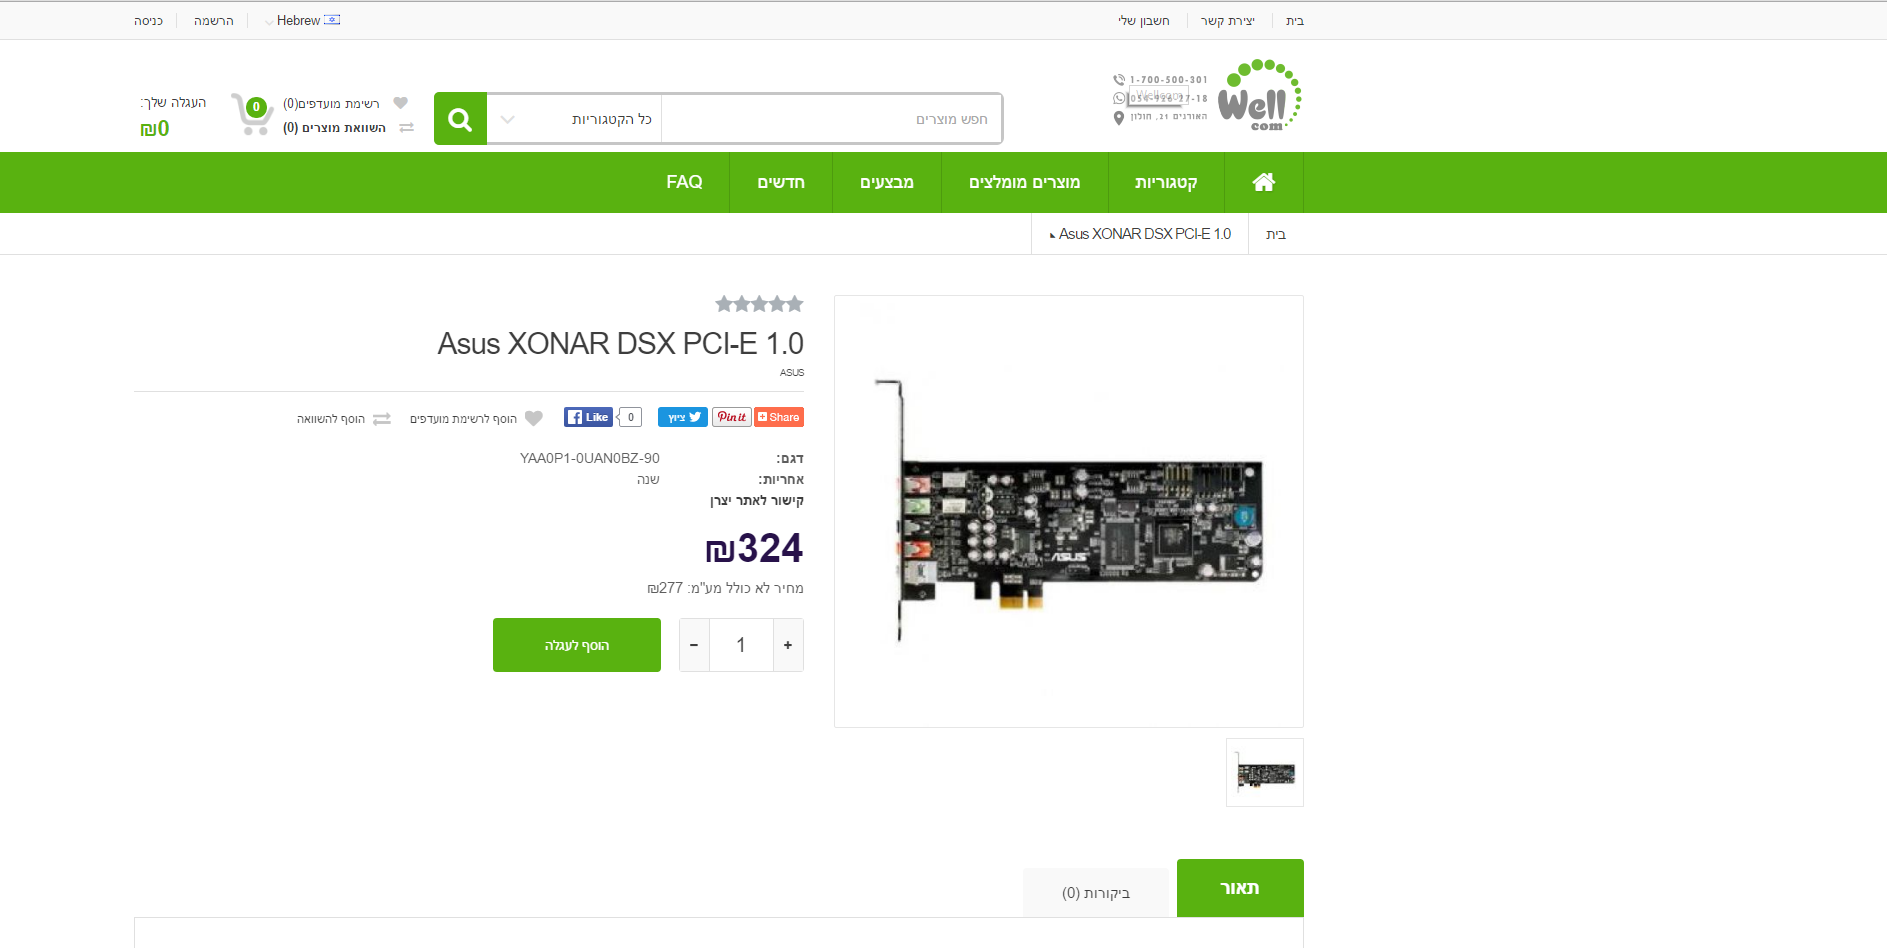Image resolution: width=1887 pixels, height=948 pixels.
Task: Decrease quantity with the minus button
Action: [x=694, y=645]
